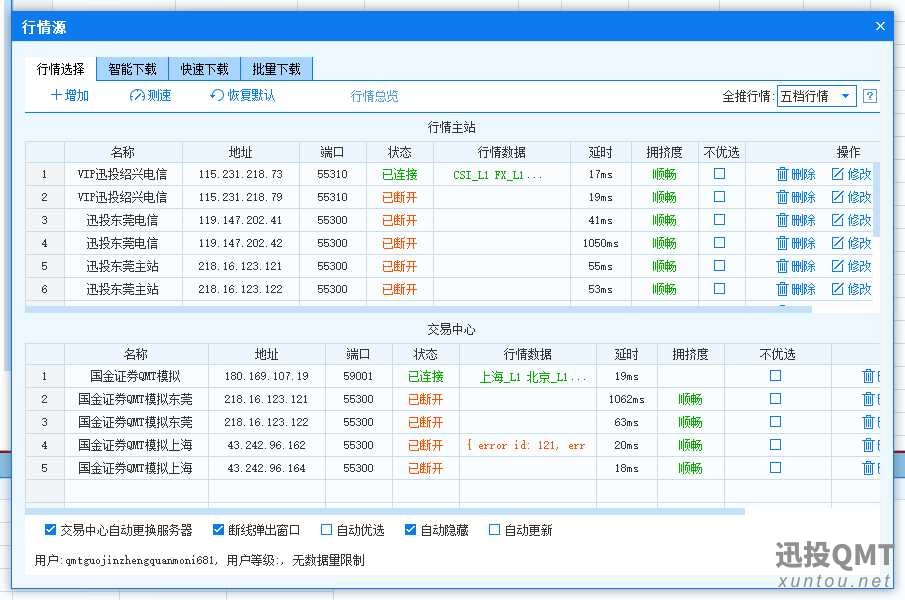
Task: Enable the 自动优选 checkbox
Action: click(327, 530)
